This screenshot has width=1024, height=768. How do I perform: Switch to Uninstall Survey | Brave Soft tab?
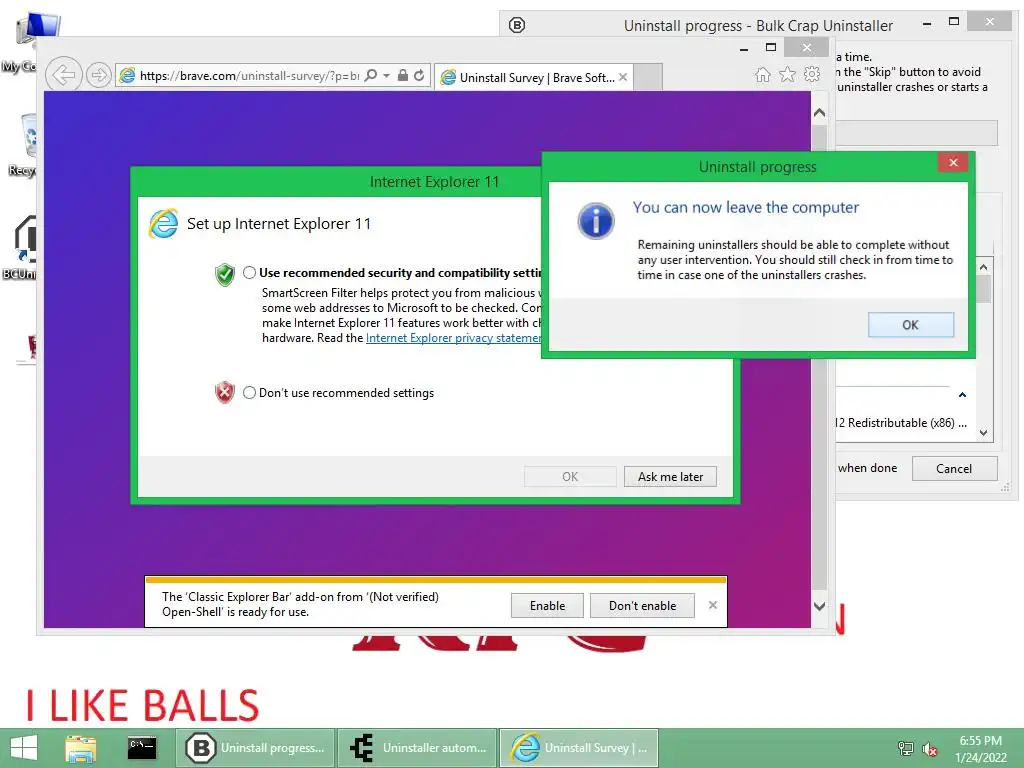[536, 77]
